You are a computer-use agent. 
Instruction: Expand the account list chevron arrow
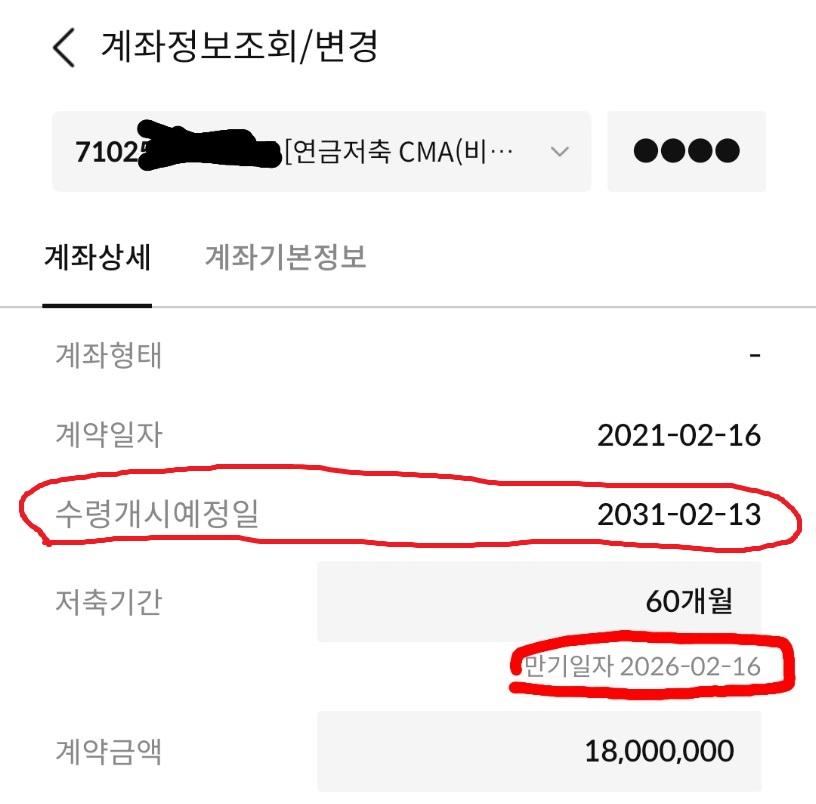(560, 152)
